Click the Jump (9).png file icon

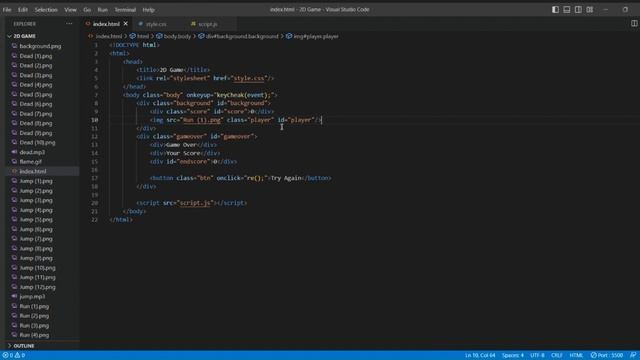click(14, 258)
